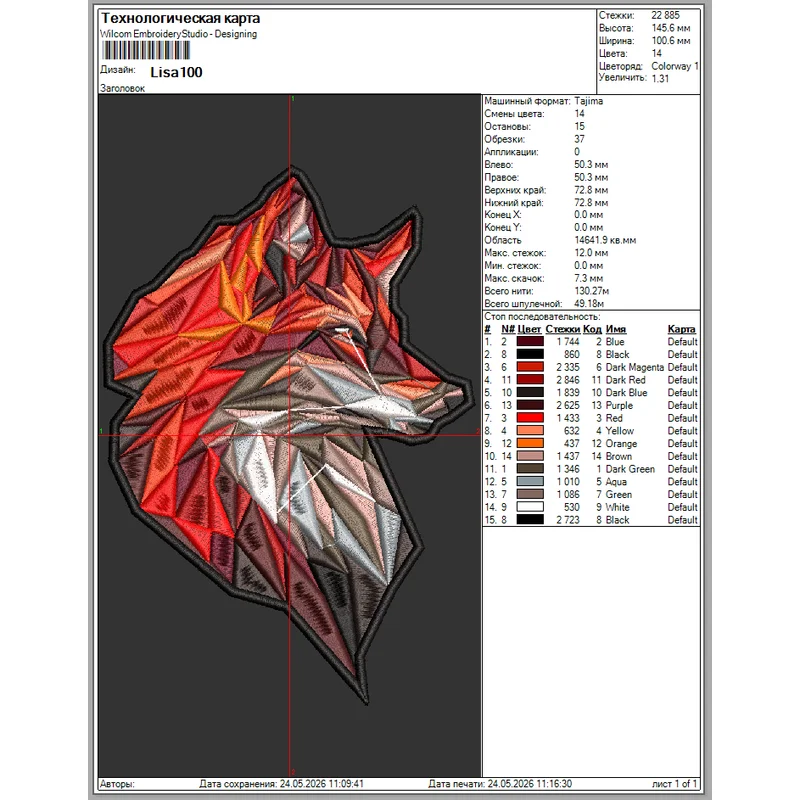Select the Brown thread color swatch
The height and width of the screenshot is (800, 800).
530,456
